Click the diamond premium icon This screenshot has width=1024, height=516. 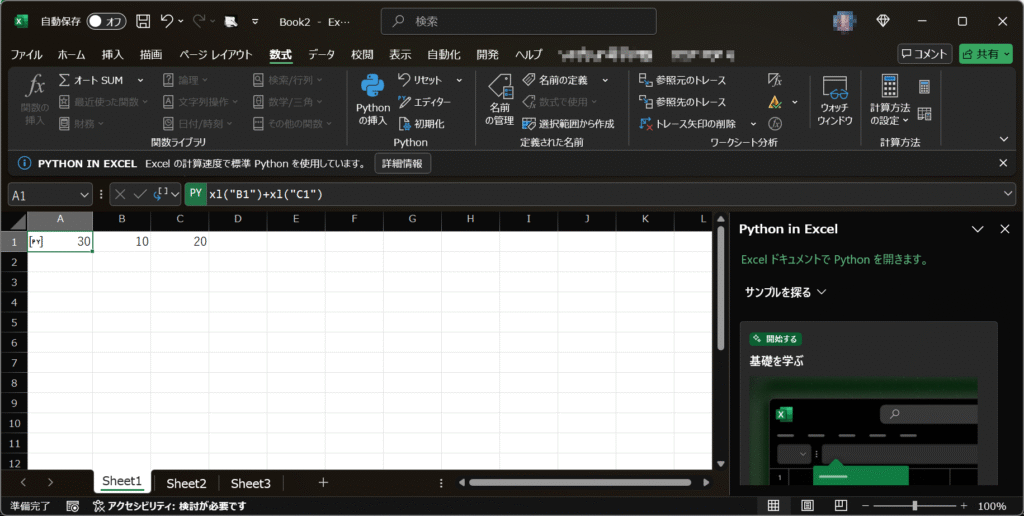[x=882, y=22]
